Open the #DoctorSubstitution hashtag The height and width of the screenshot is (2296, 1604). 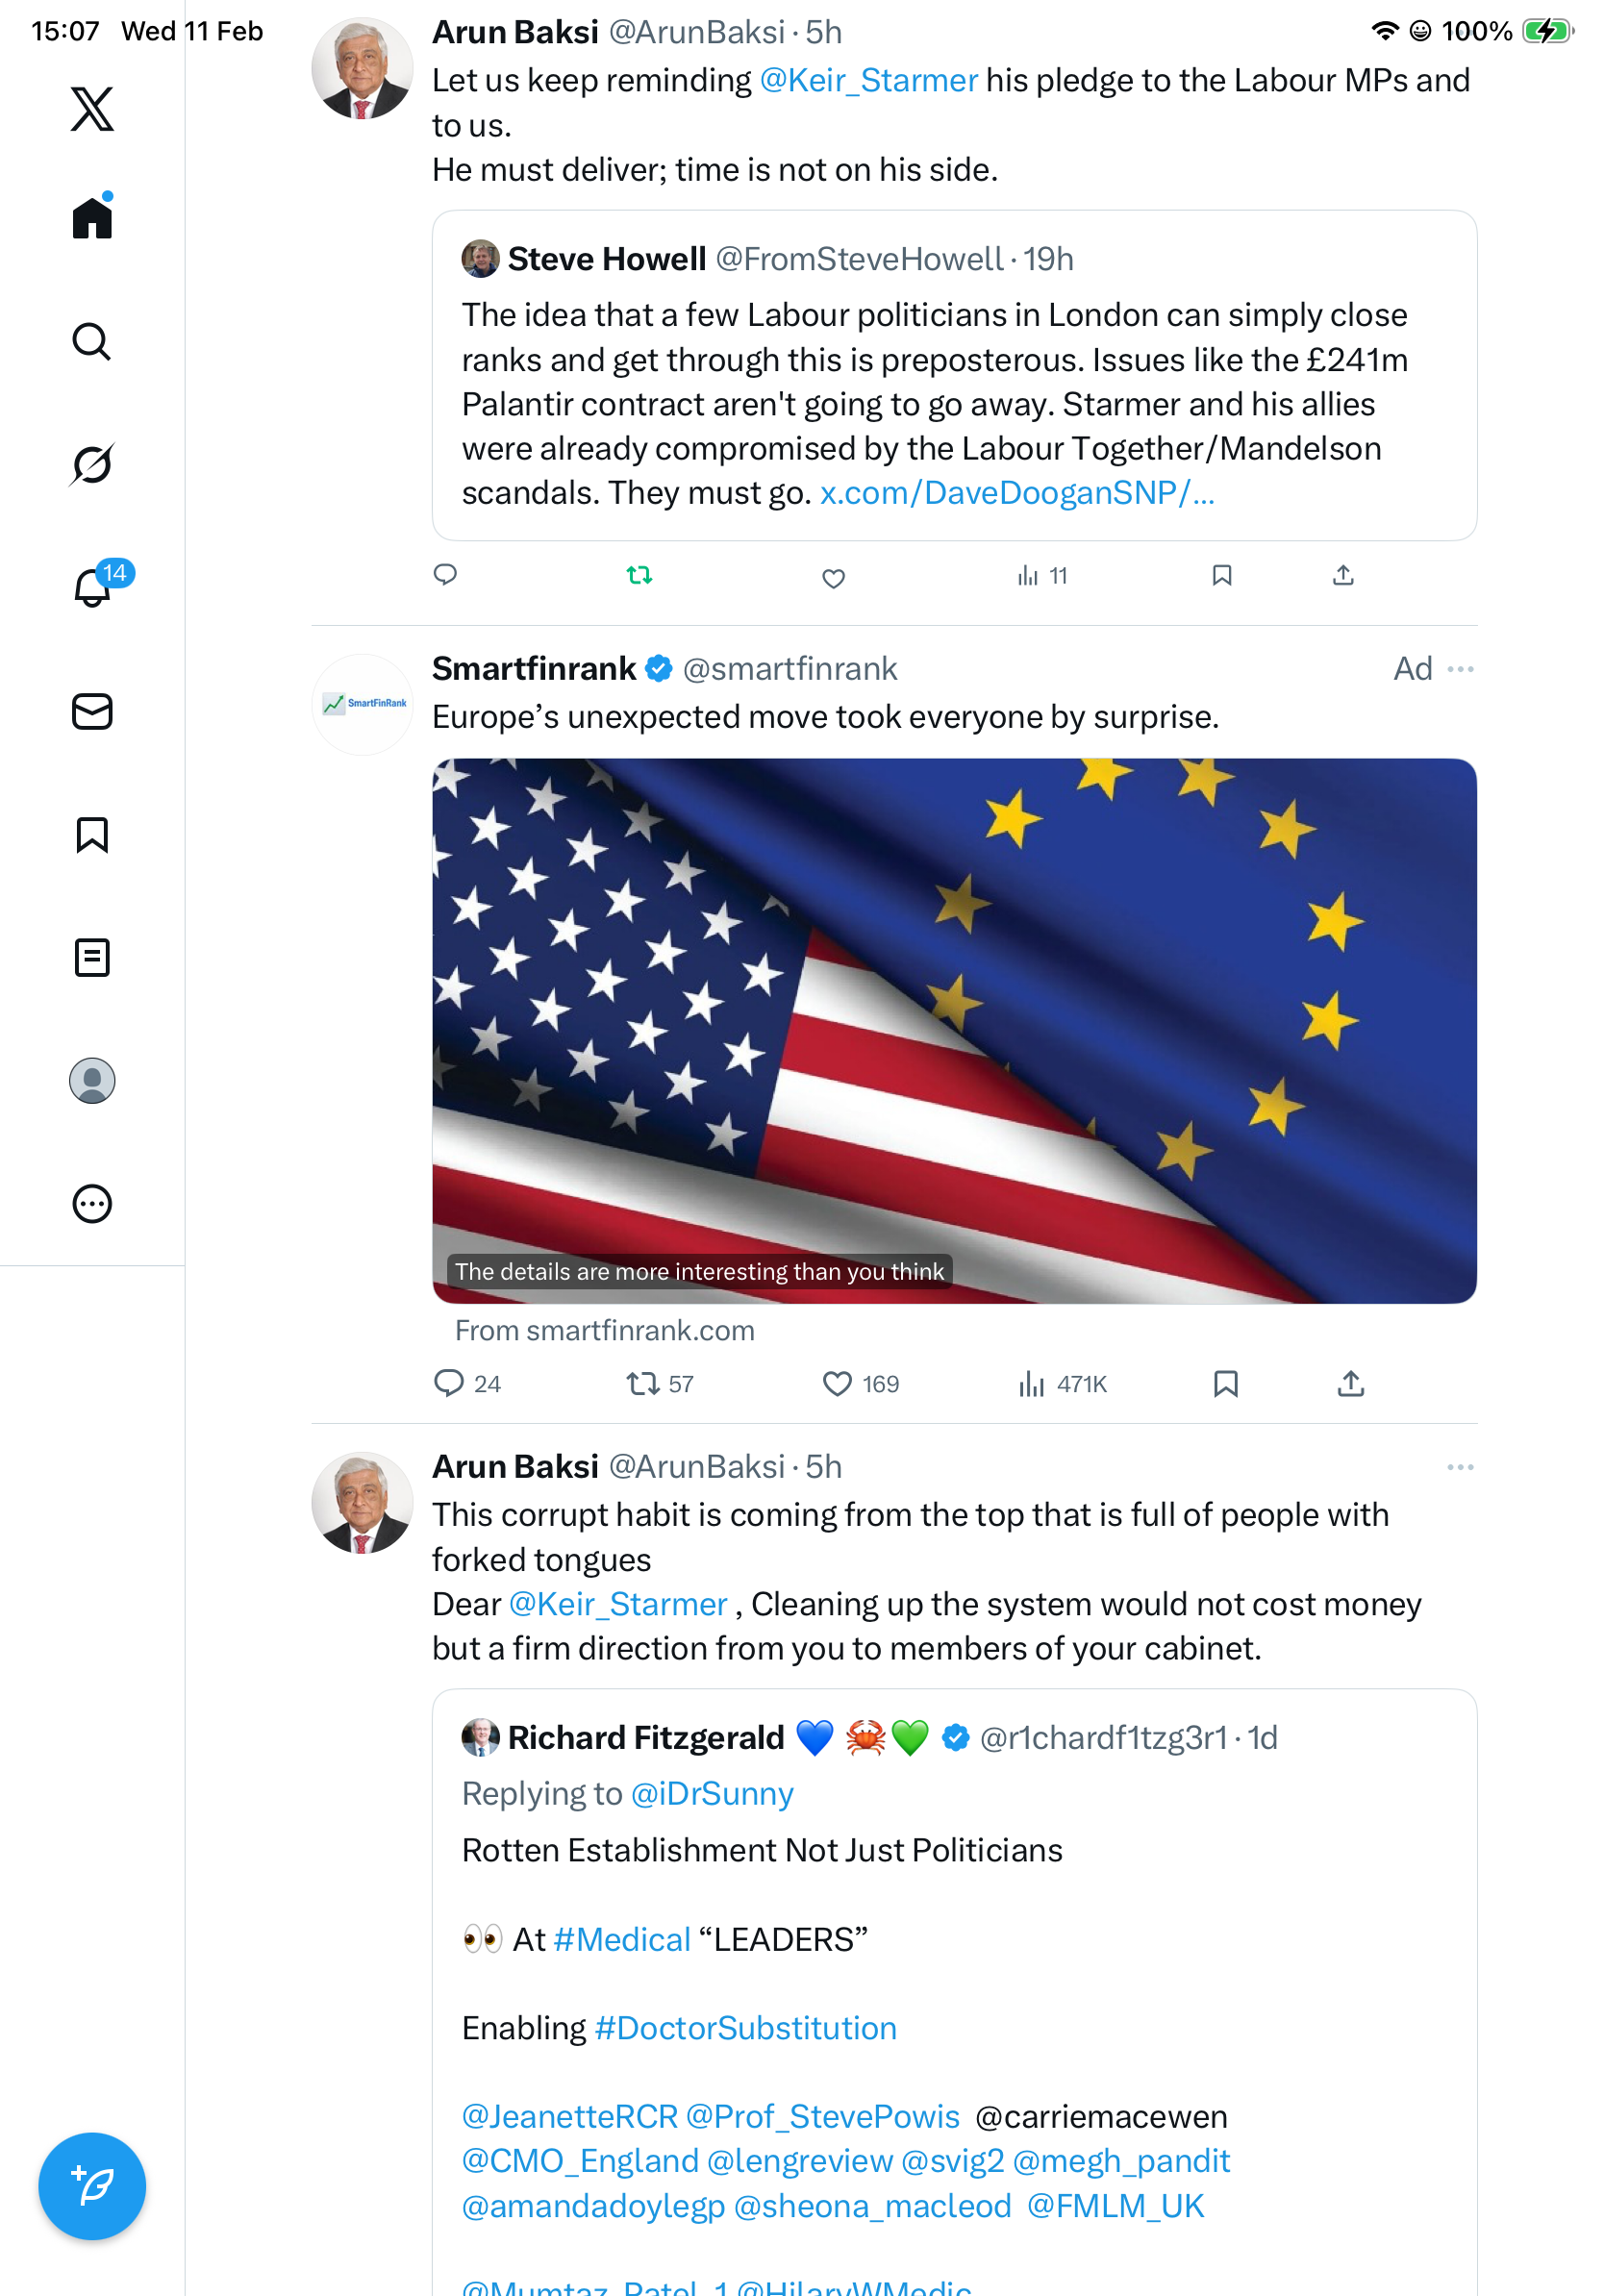[745, 2027]
